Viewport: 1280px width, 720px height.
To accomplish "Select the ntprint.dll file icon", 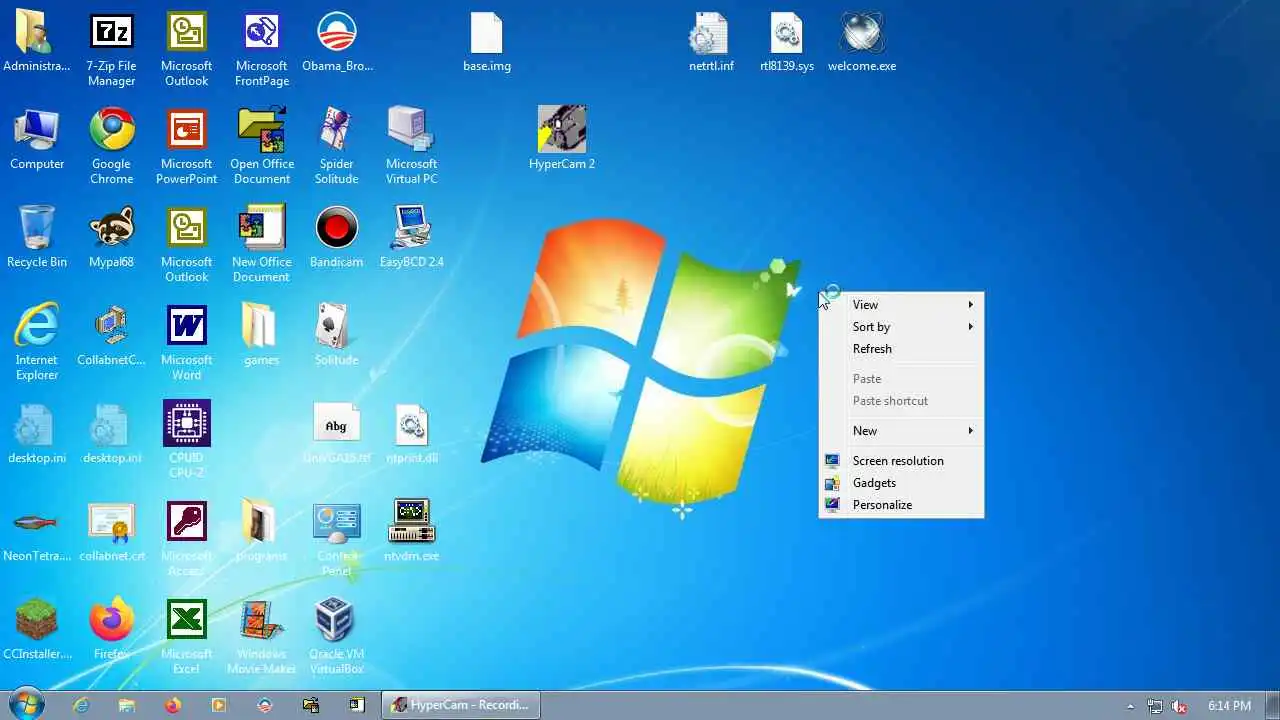I will click(412, 432).
